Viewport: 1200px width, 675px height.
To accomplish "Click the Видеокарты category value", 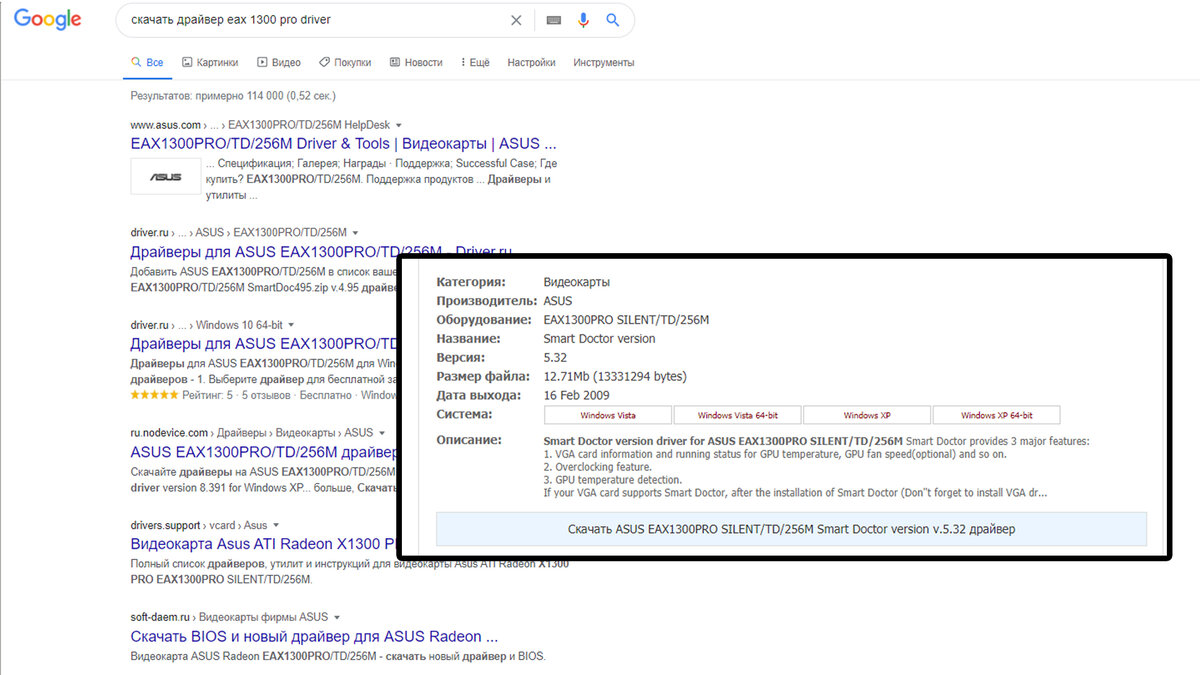I will point(576,283).
